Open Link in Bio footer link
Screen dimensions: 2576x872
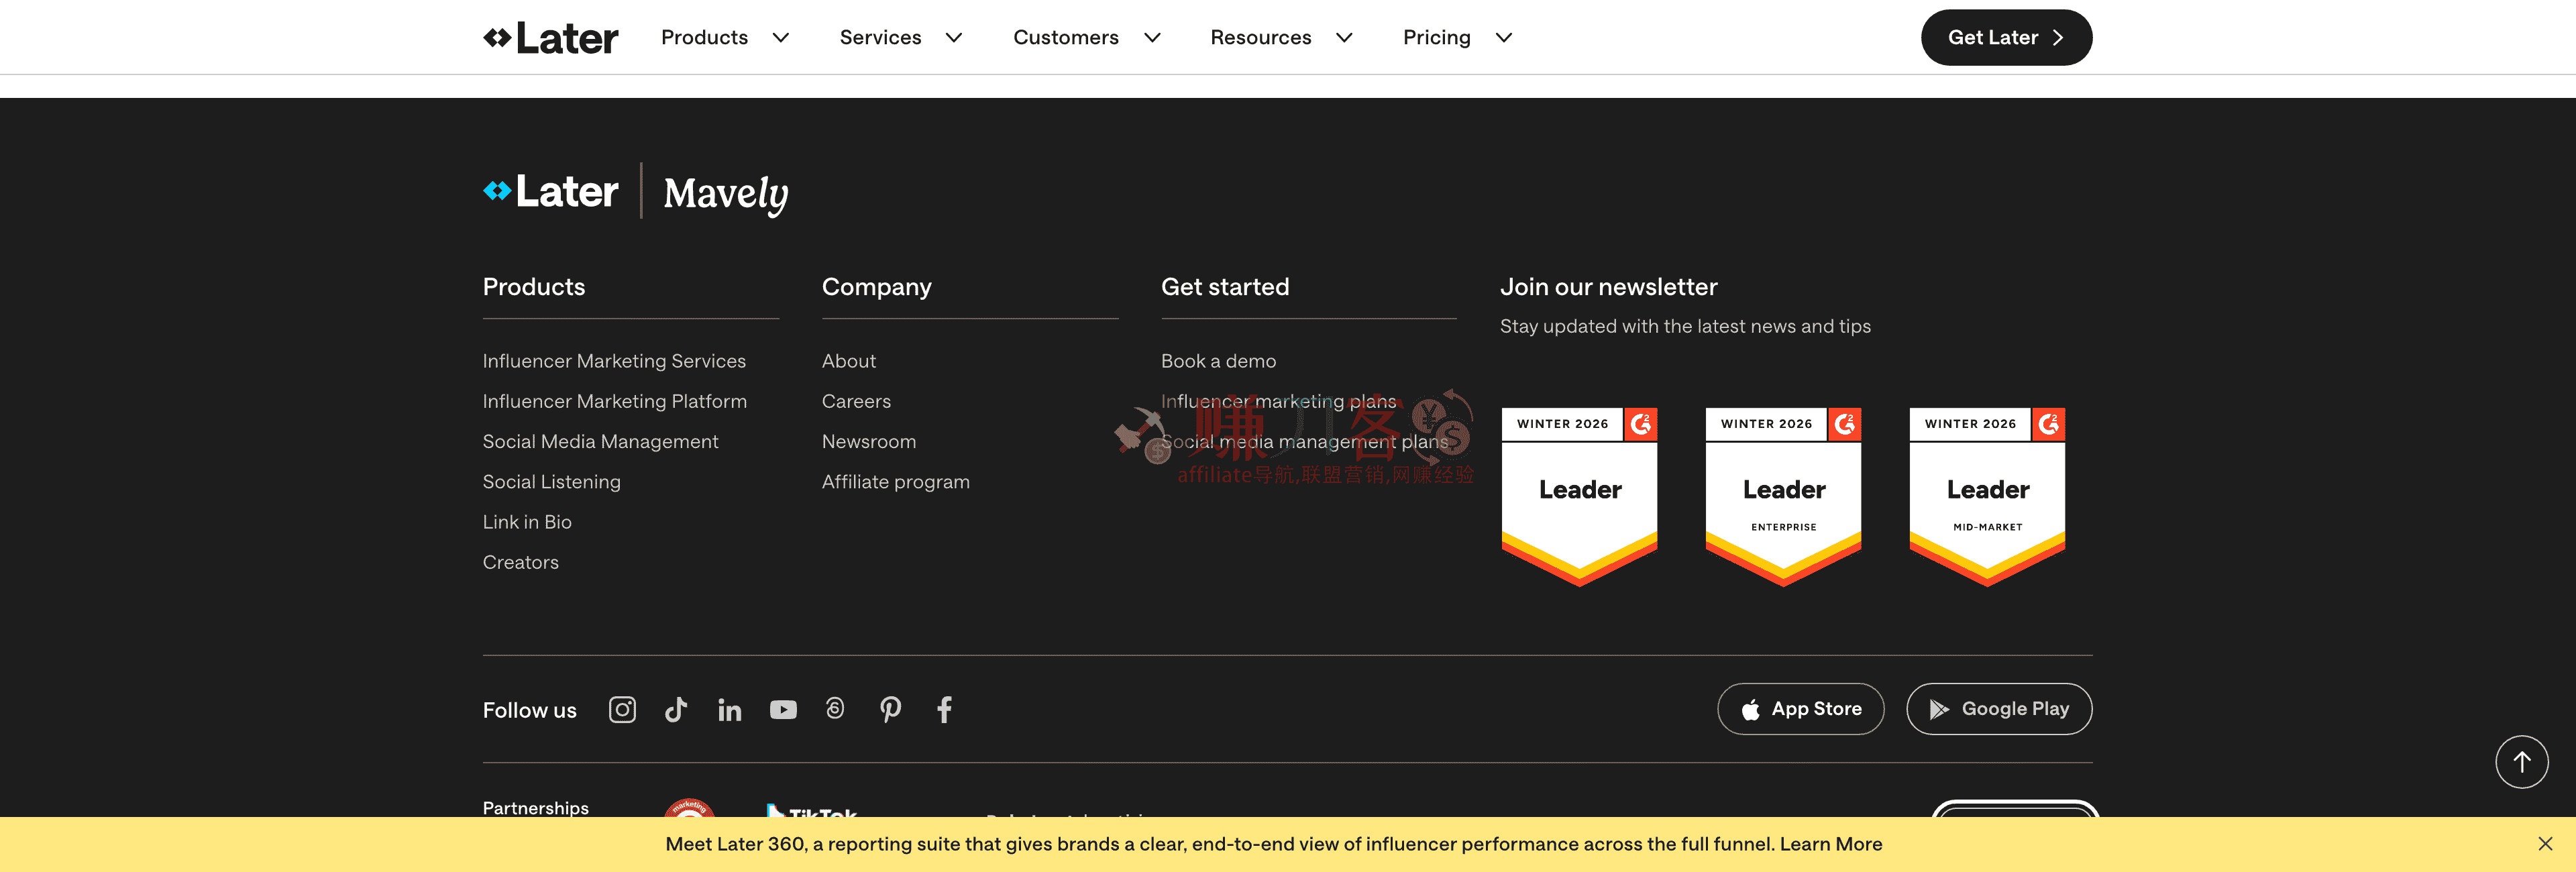tap(527, 522)
